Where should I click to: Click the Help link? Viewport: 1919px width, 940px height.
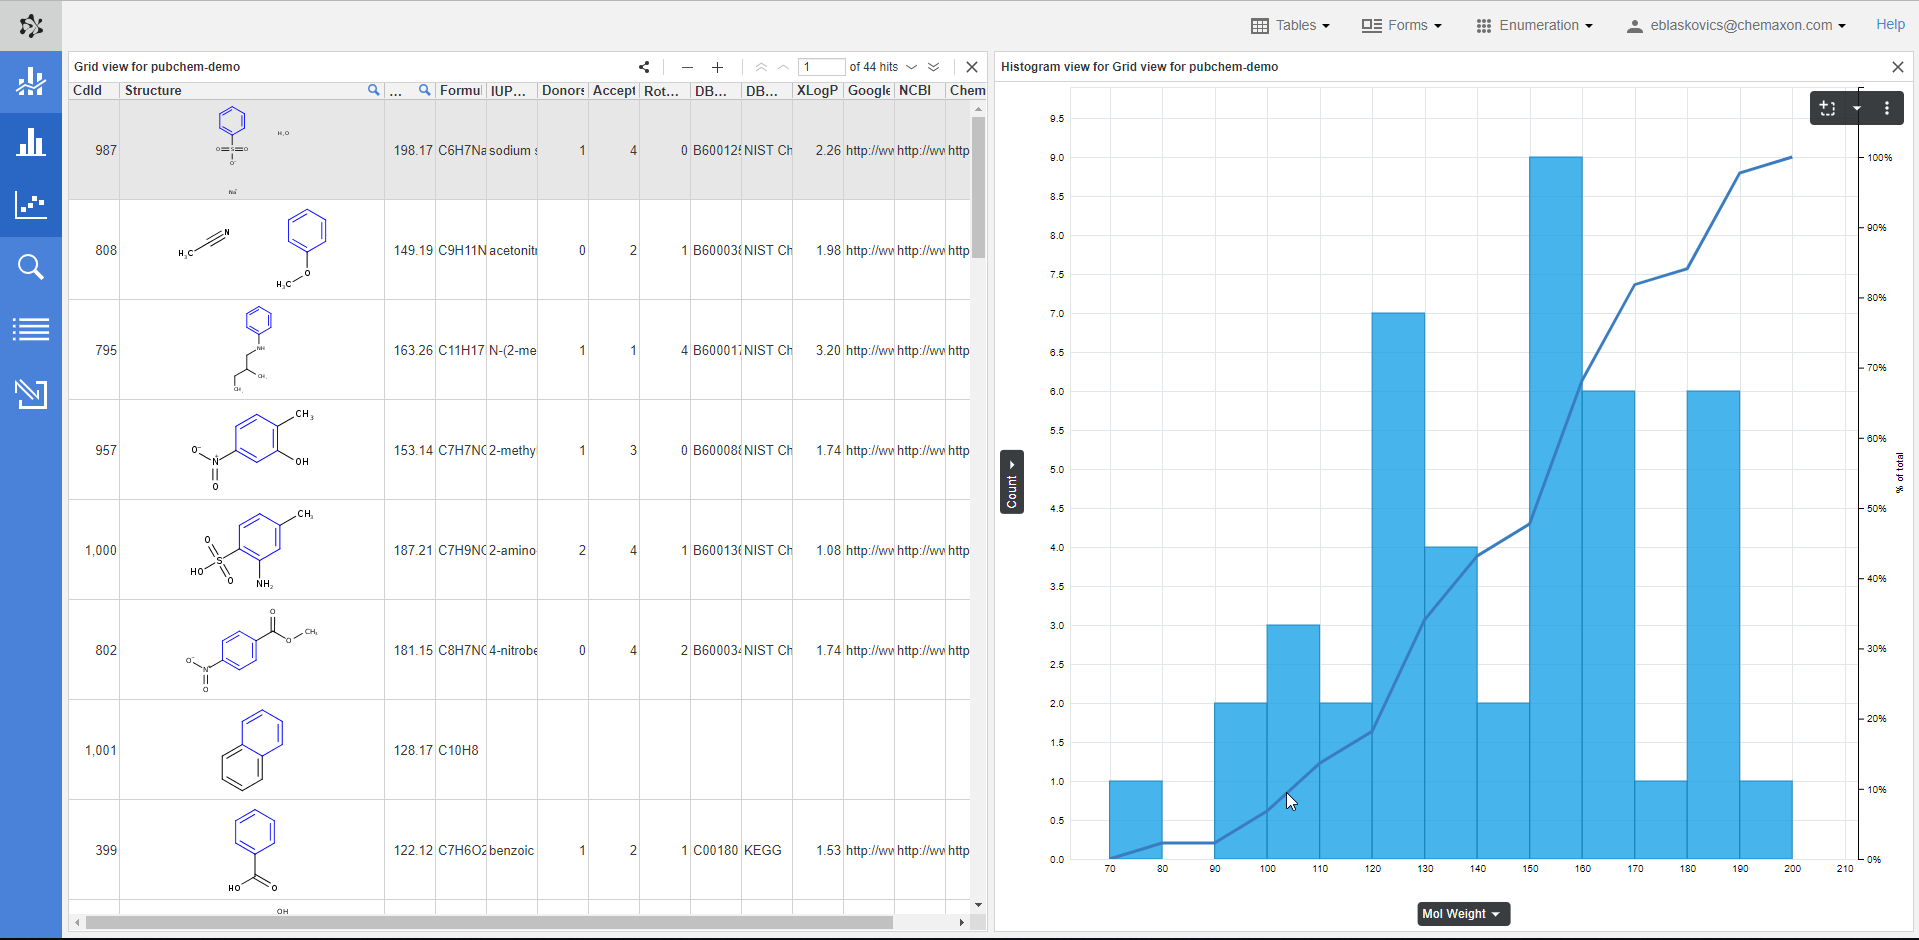pos(1890,25)
